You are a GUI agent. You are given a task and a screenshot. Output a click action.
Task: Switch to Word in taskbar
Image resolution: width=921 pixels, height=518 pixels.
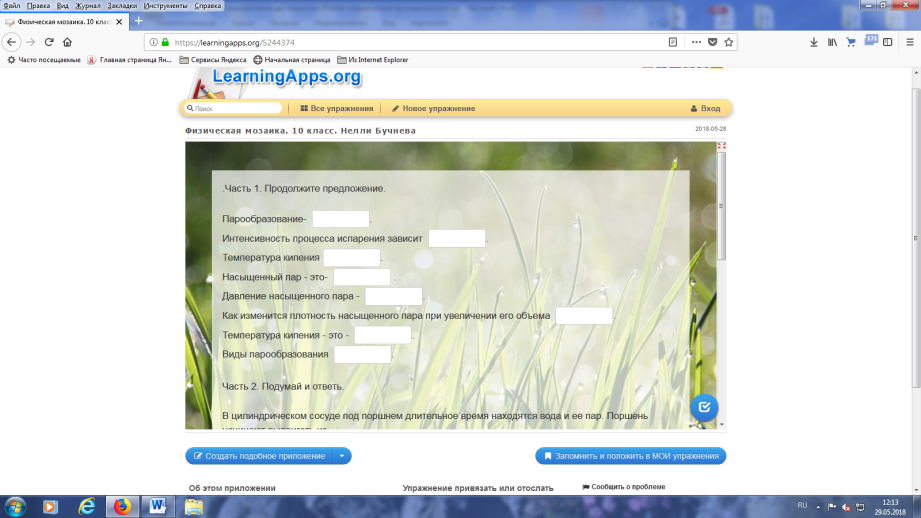coord(157,506)
